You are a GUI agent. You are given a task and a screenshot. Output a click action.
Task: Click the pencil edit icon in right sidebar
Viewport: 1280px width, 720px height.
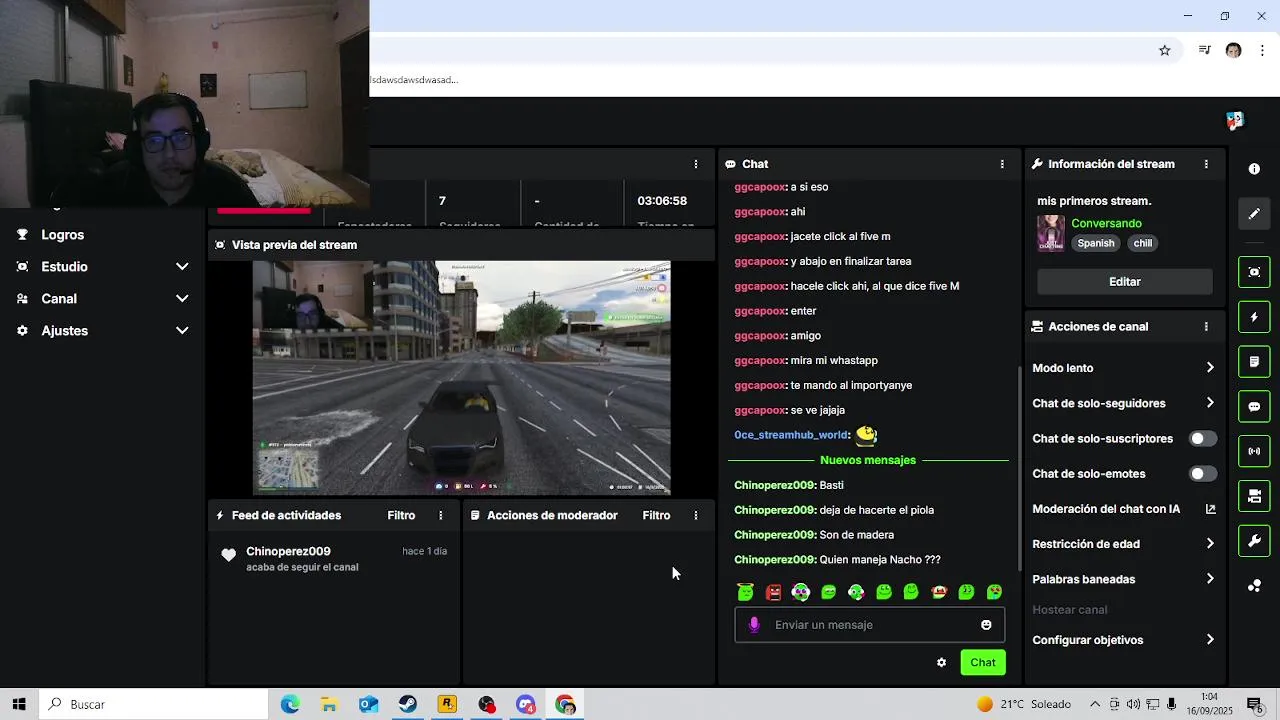pyautogui.click(x=1254, y=214)
